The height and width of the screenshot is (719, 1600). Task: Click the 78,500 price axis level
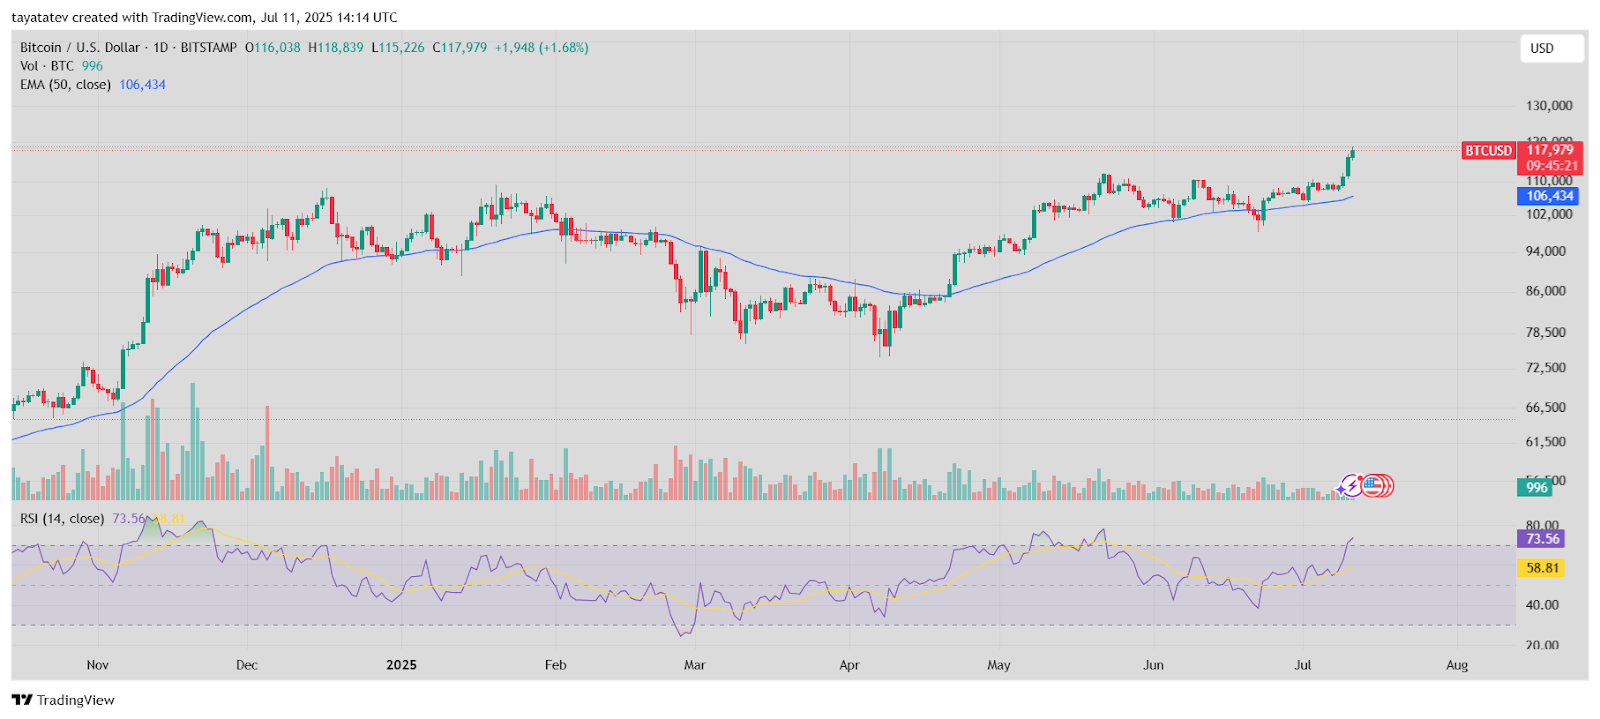tap(1546, 332)
